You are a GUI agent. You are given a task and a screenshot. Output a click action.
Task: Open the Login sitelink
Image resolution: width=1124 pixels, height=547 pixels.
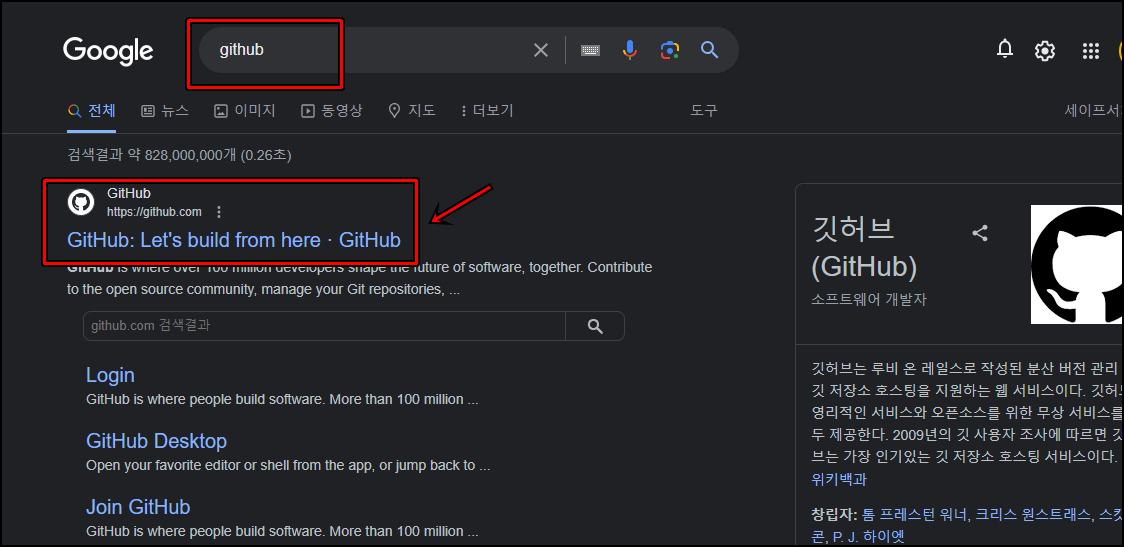click(110, 375)
